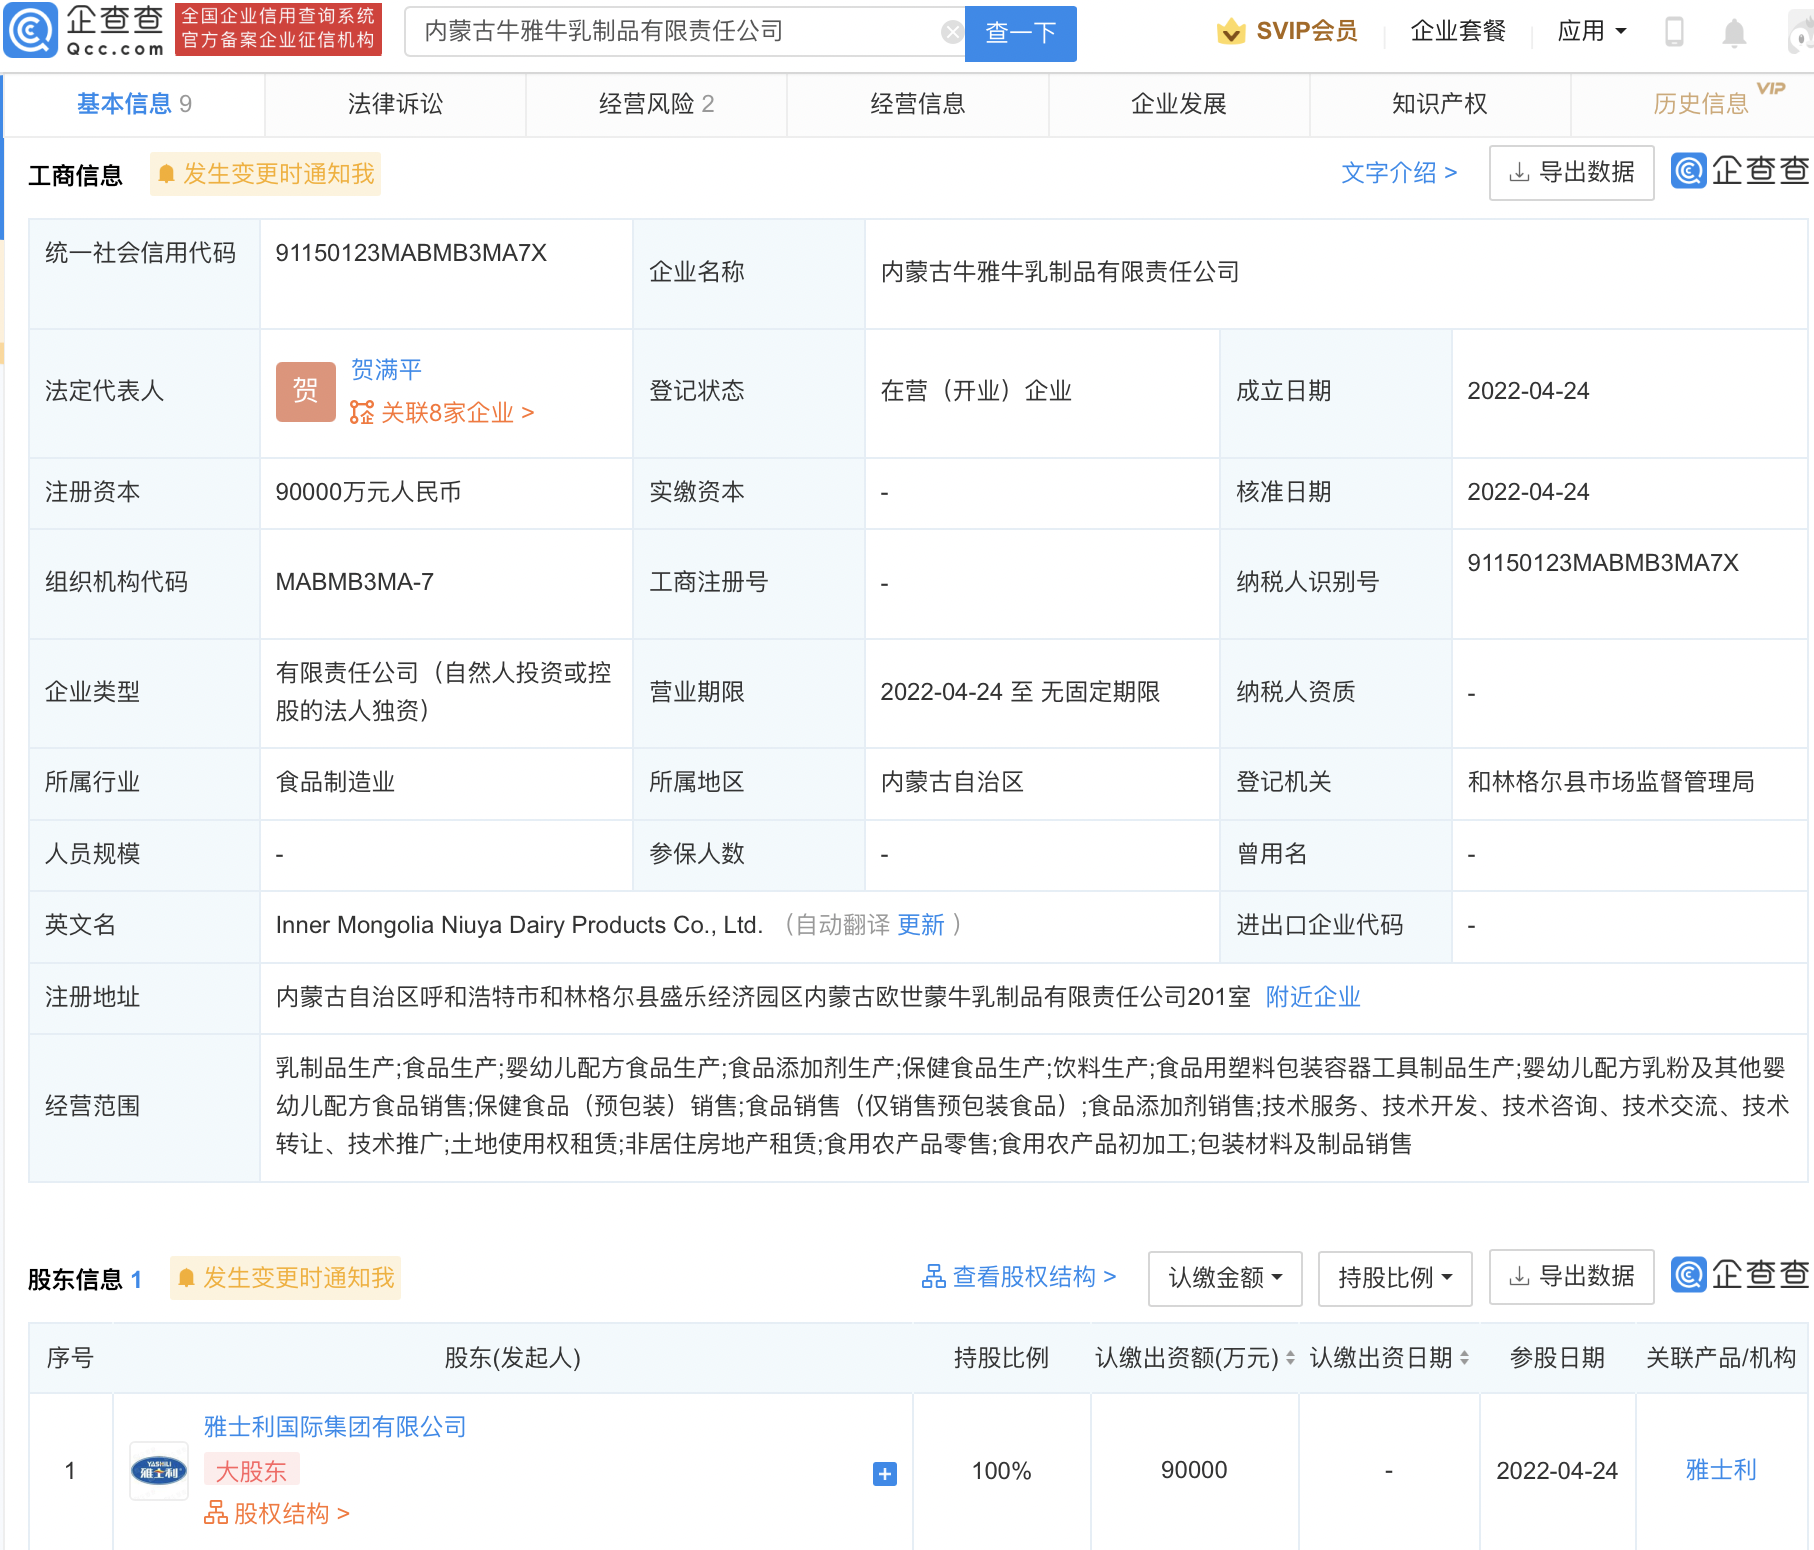Viewport: 1814px width, 1550px height.
Task: Click the equity structure icon under Yashili
Action: pos(215,1513)
